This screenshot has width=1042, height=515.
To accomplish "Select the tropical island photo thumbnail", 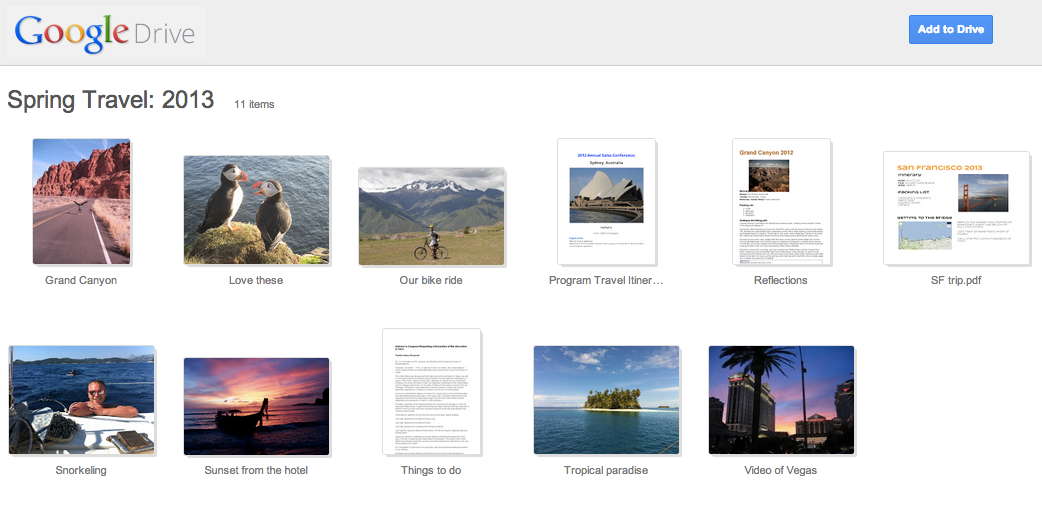I will pos(606,400).
